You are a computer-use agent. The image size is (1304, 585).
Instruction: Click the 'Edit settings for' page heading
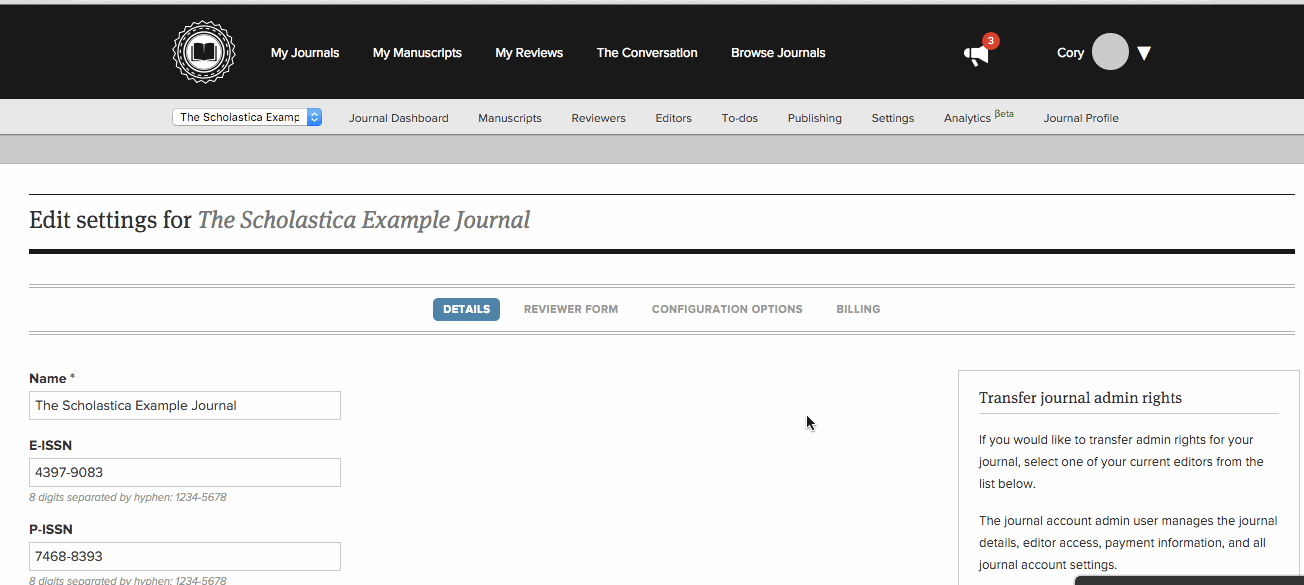coord(280,220)
